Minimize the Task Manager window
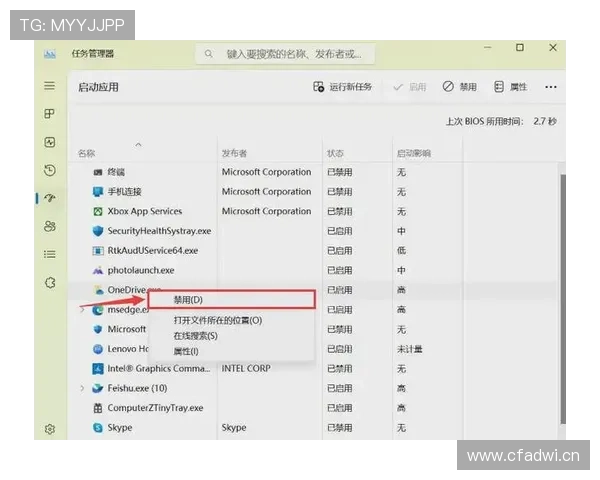The height and width of the screenshot is (480, 600). (x=488, y=47)
